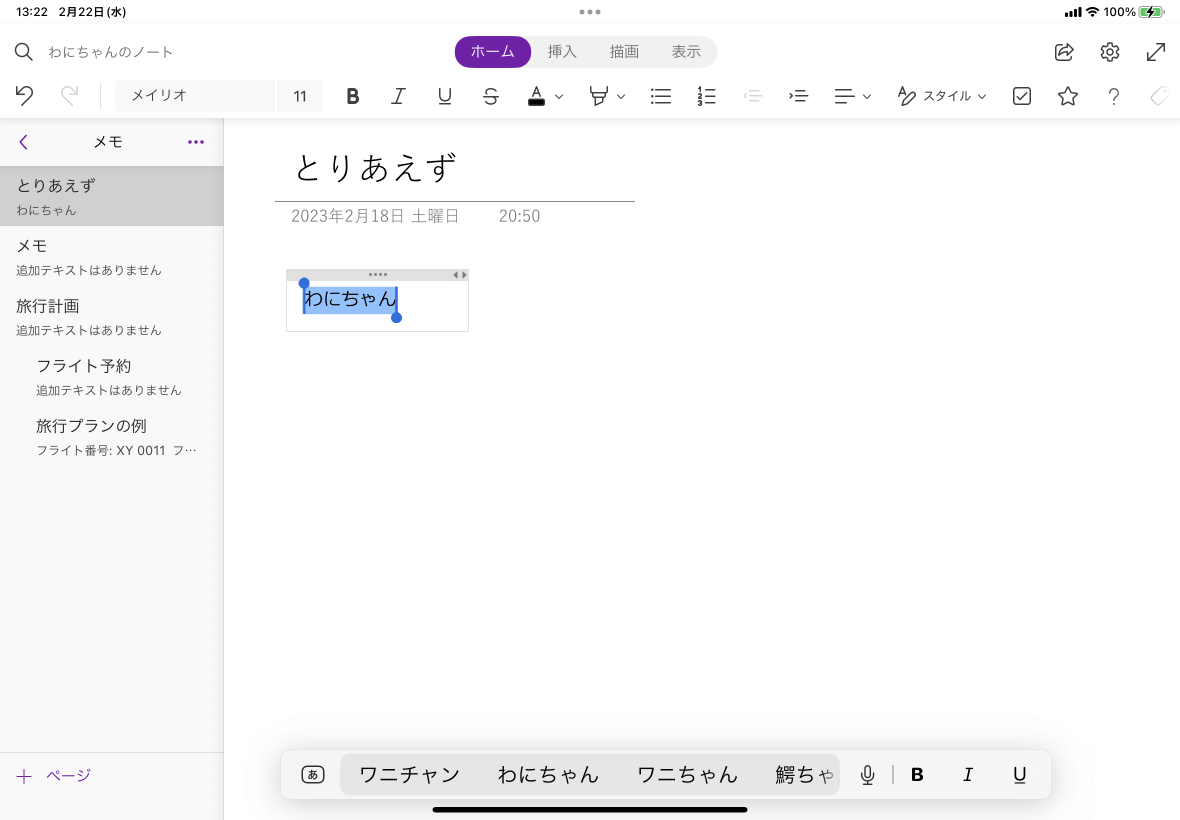Toggle bold in the top toolbar
The image size is (1180, 820).
(352, 96)
